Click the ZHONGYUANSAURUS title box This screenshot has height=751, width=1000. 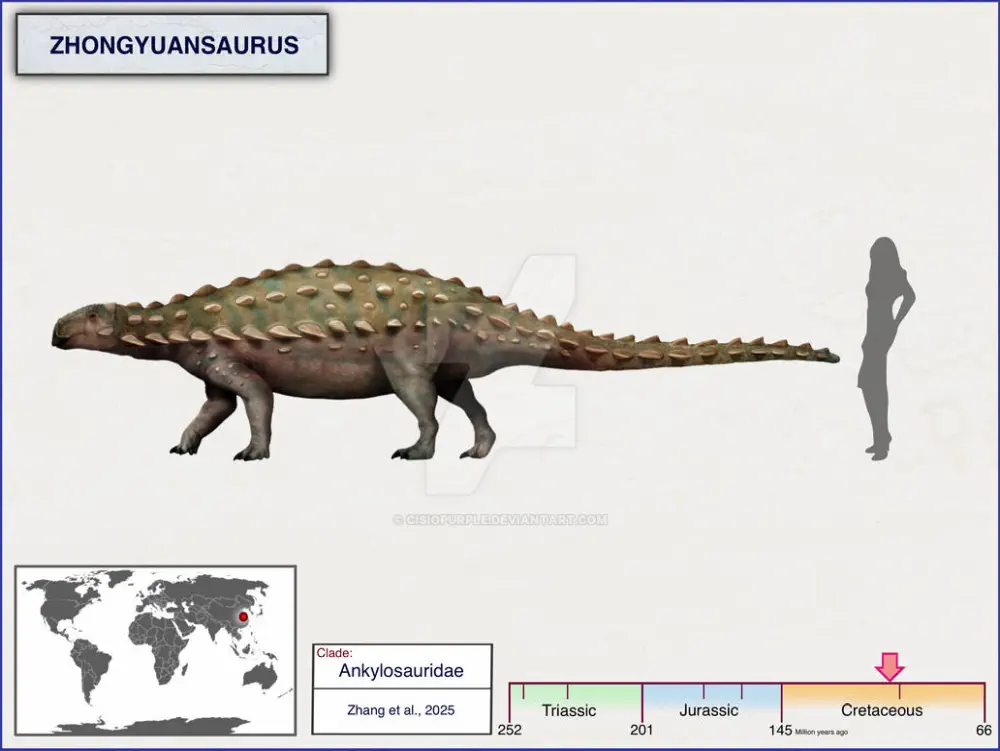tap(172, 44)
